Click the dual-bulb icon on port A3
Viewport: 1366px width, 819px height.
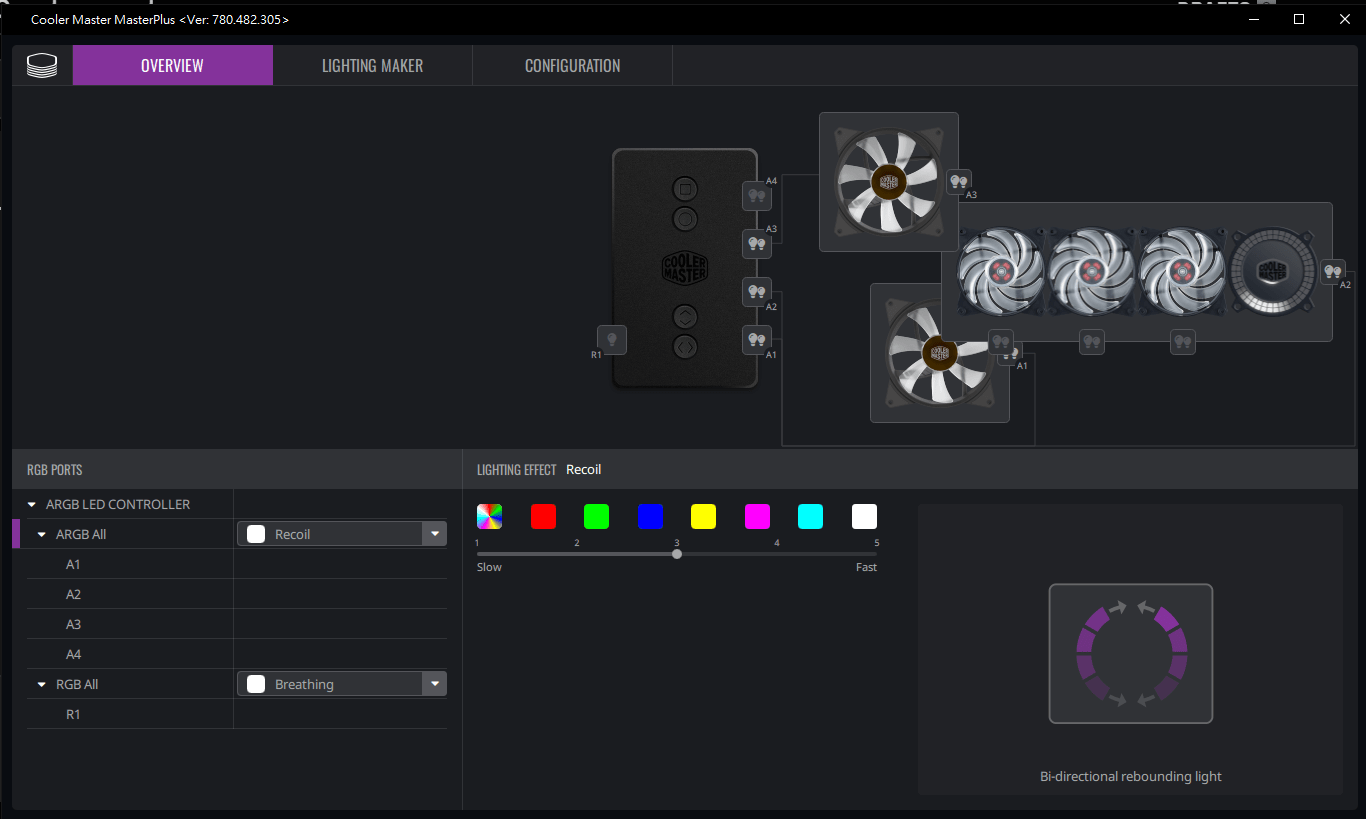coord(757,244)
